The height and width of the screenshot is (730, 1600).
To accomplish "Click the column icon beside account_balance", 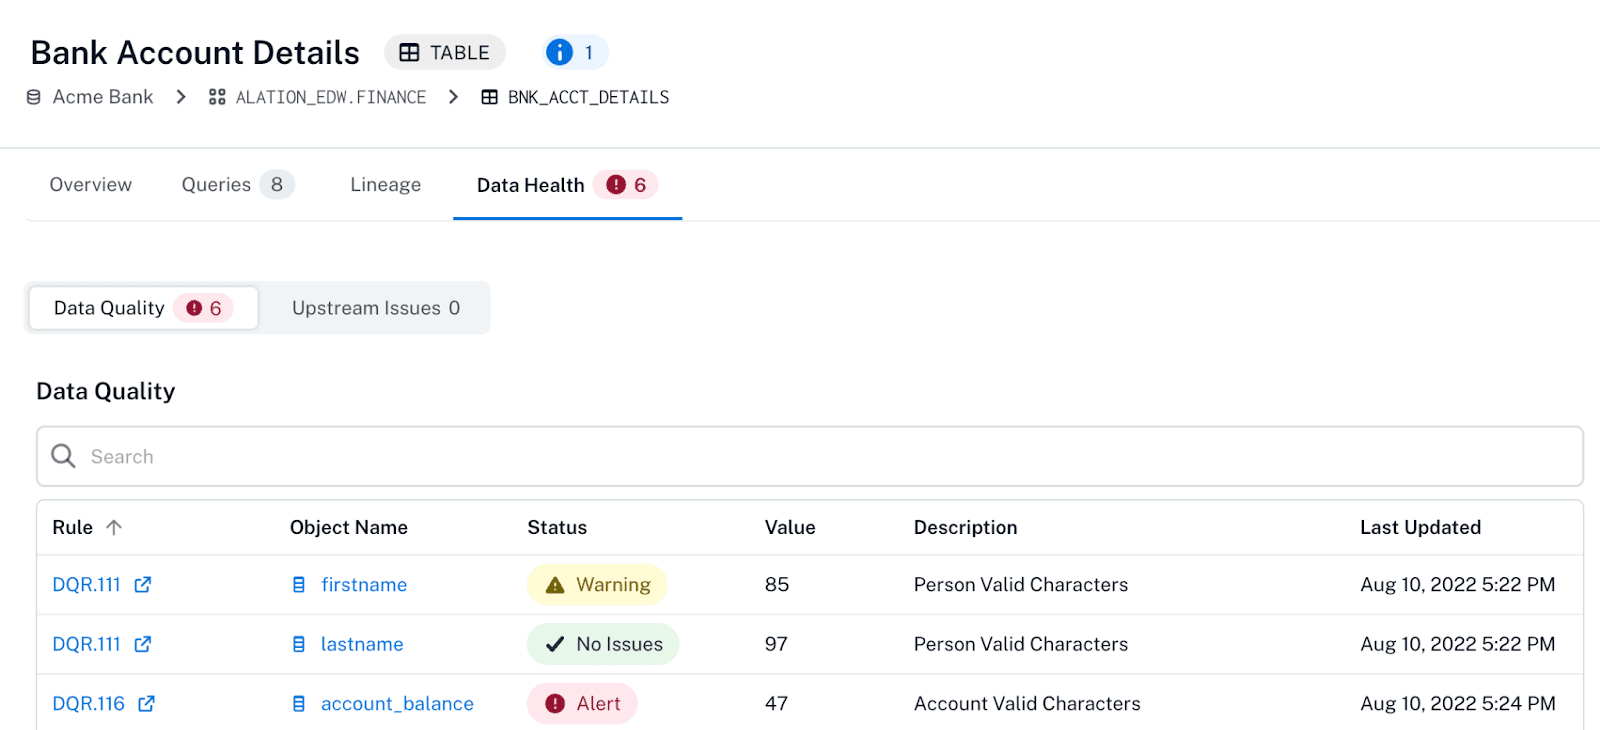I will pos(298,704).
